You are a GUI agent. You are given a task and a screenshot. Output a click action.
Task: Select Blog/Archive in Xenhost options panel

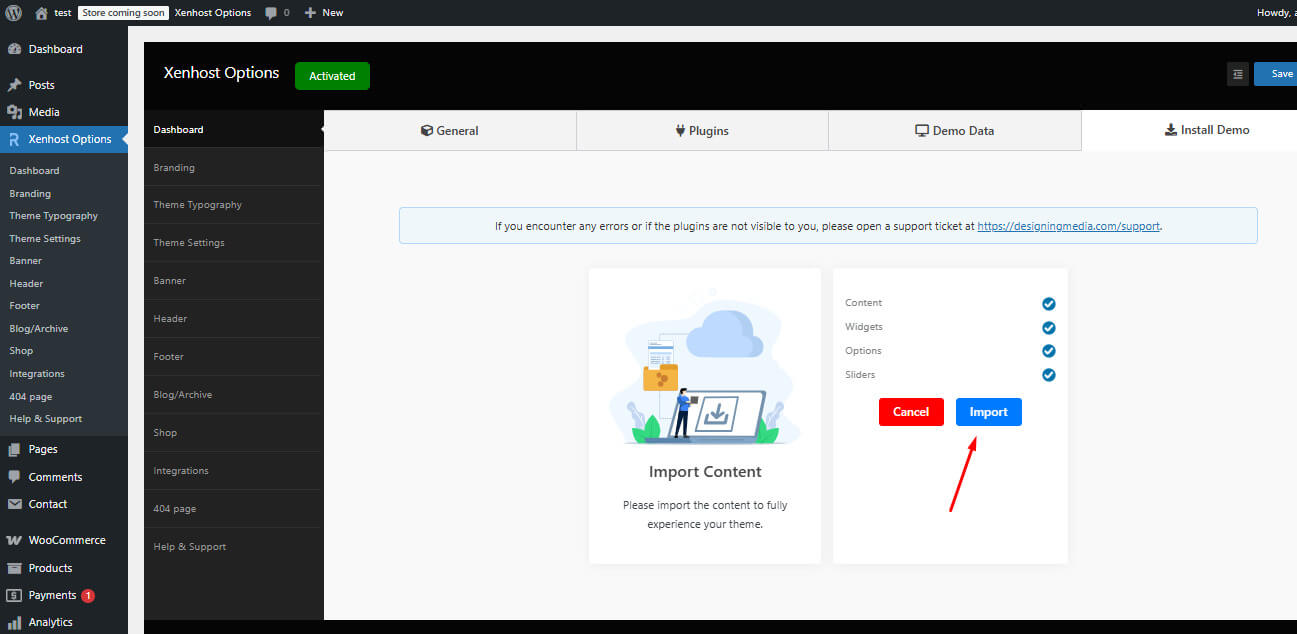pyautogui.click(x=234, y=395)
